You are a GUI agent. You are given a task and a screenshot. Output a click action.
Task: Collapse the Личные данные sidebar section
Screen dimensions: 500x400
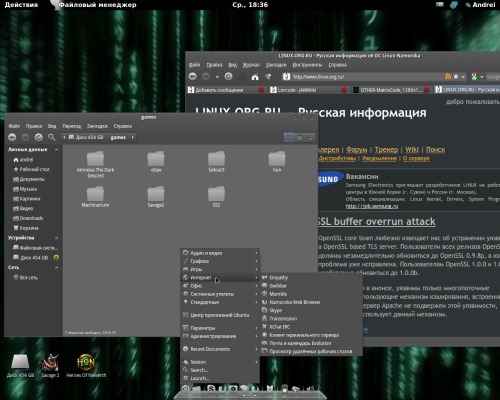pyautogui.click(x=56, y=150)
